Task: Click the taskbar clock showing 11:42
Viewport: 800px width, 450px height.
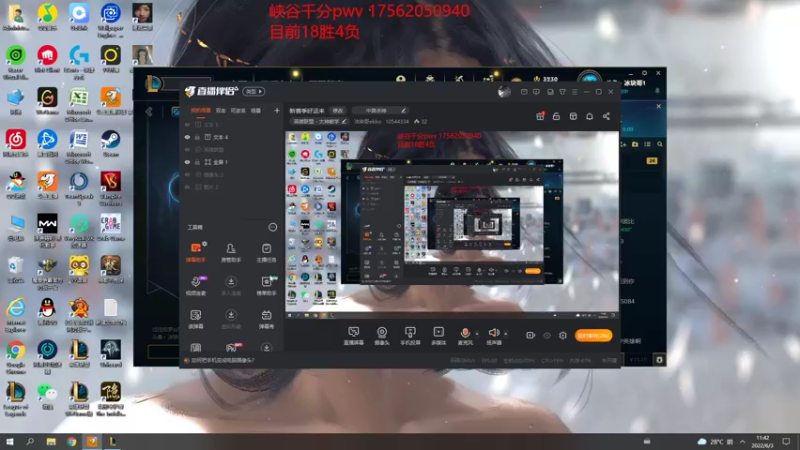Action: (x=763, y=441)
